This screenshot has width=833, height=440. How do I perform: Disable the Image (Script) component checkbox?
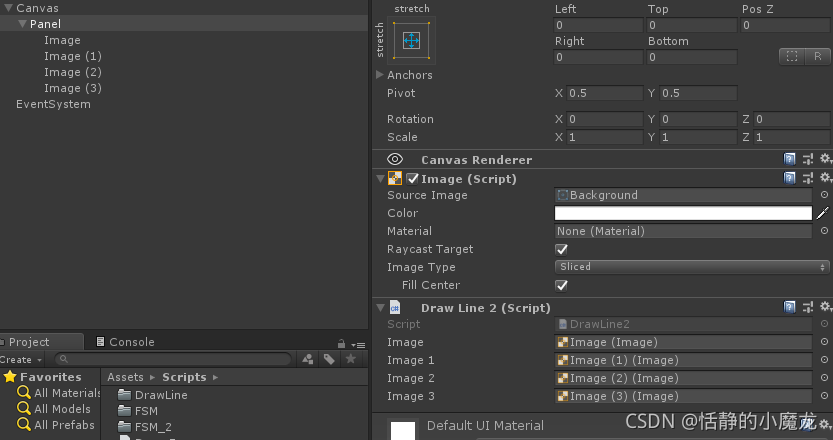[x=412, y=179]
